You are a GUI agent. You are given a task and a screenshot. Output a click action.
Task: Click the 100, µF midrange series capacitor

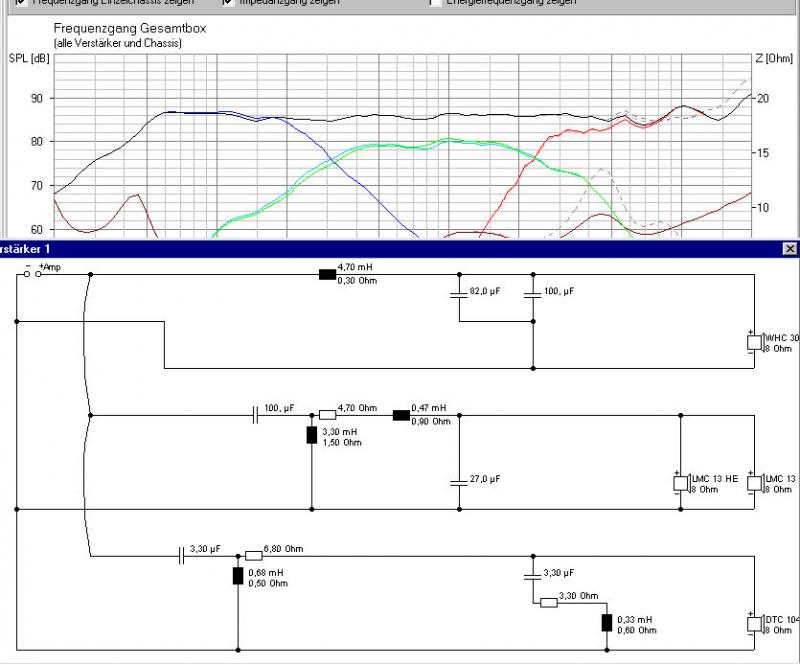tap(255, 415)
